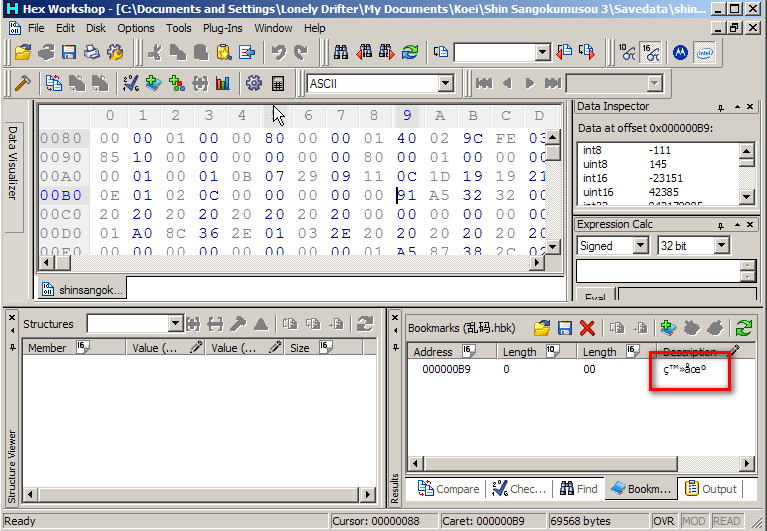Image resolution: width=767 pixels, height=531 pixels.
Task: Open the Tools menu
Action: point(179,28)
